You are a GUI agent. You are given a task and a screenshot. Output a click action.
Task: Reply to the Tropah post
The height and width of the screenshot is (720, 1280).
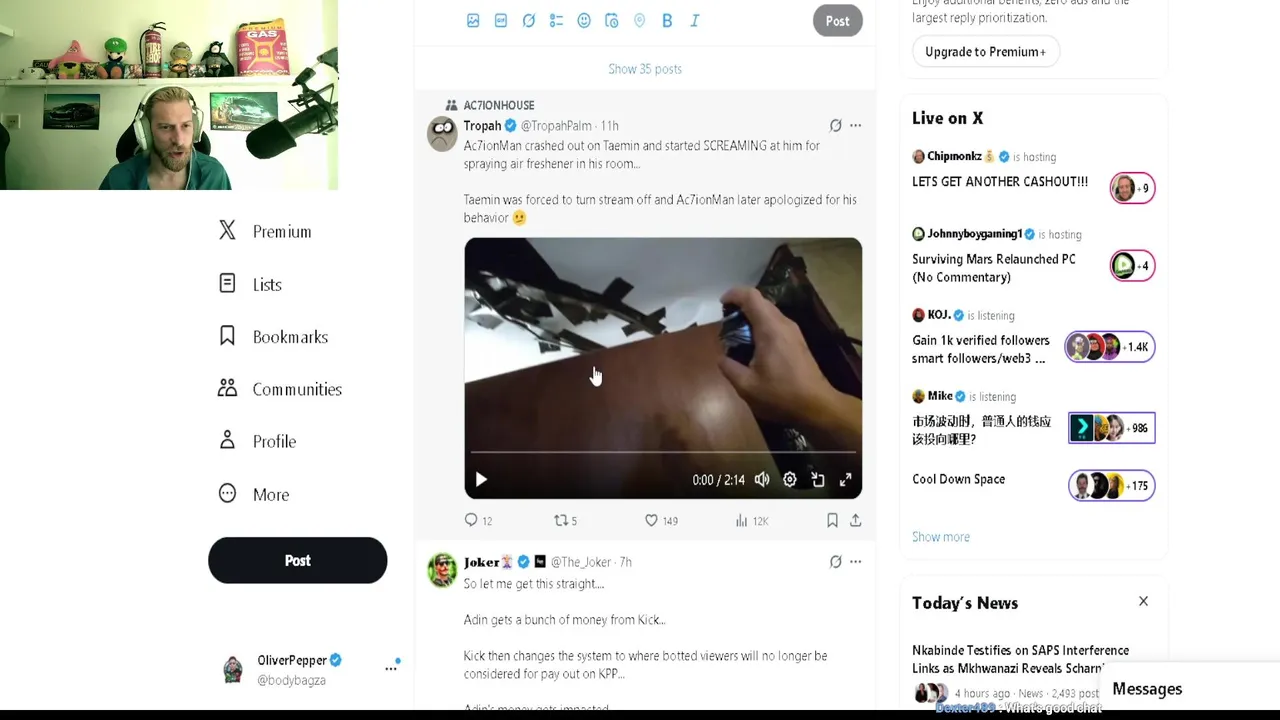478,520
